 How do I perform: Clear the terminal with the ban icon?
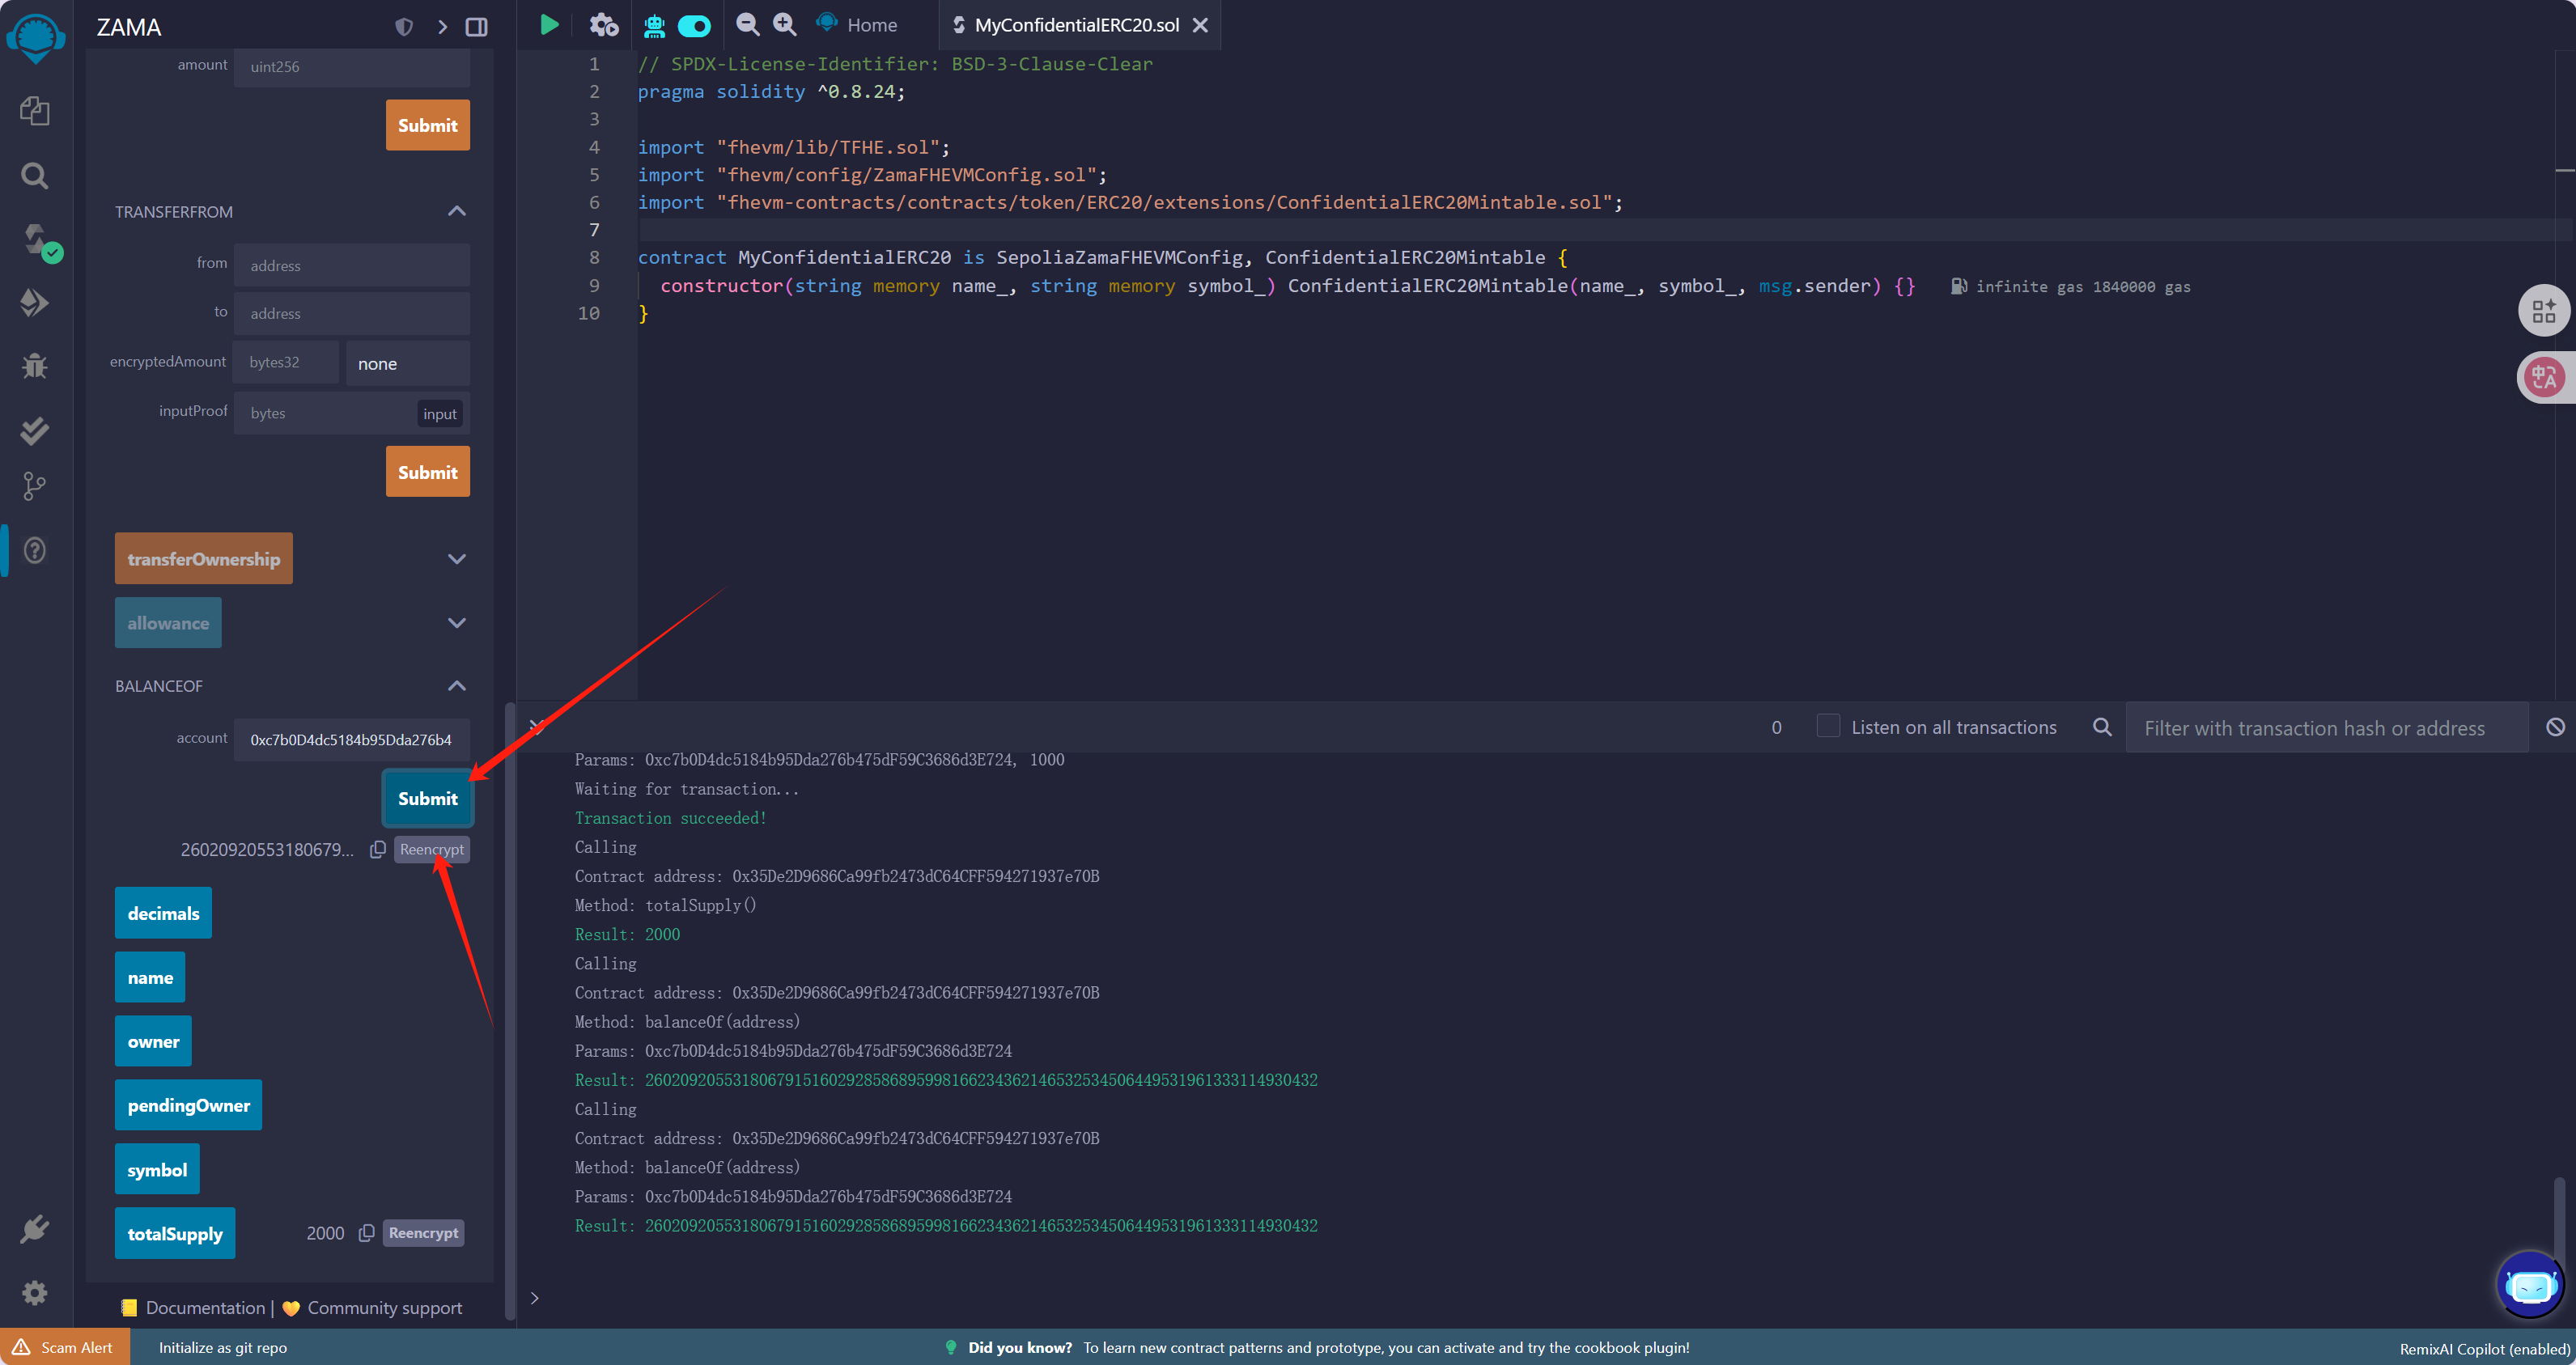2555,727
